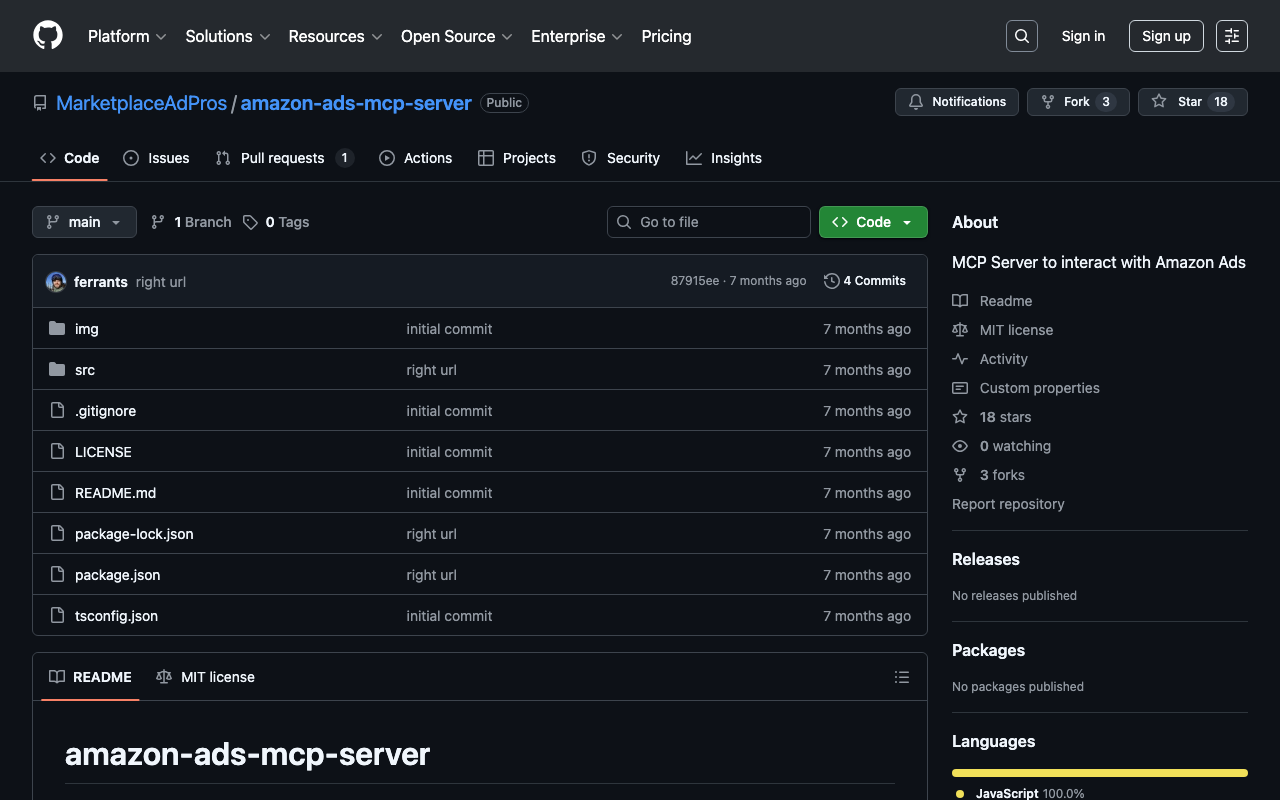Screen dimensions: 1280x800
Task: Open the MarketplaceAdPros owner link
Action: [141, 103]
